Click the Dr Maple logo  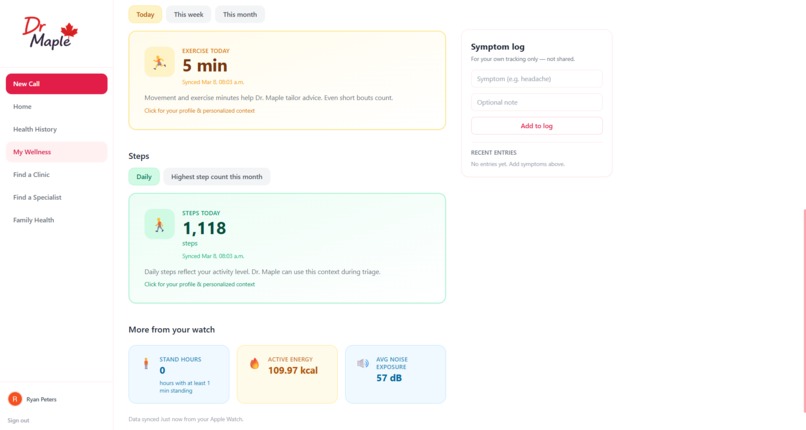coord(50,32)
